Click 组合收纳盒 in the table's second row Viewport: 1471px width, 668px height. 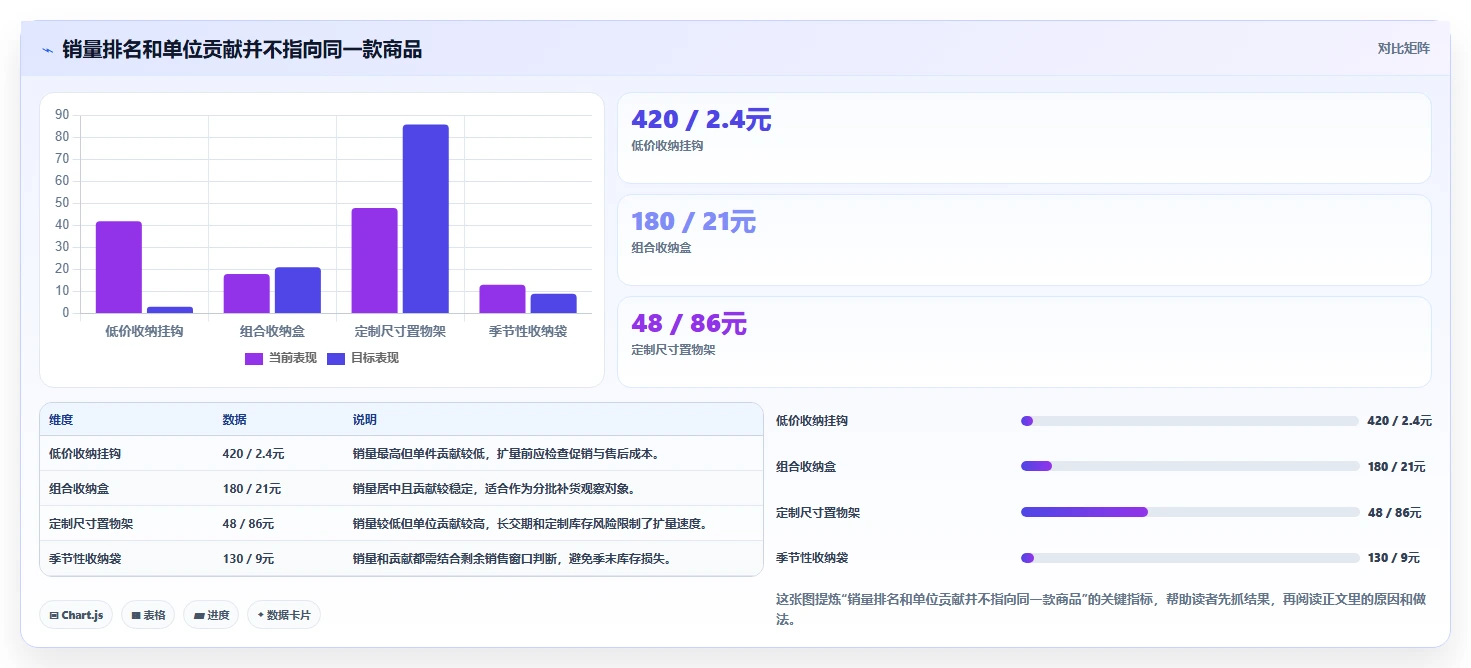click(79, 489)
